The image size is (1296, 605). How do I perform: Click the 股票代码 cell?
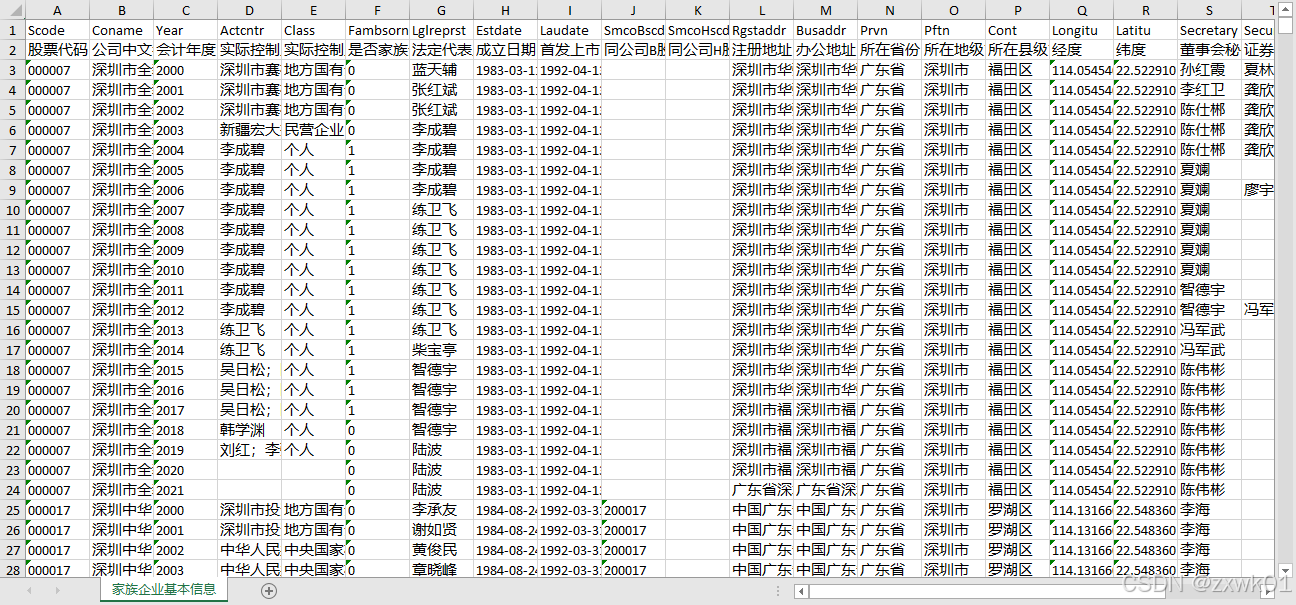(57, 50)
